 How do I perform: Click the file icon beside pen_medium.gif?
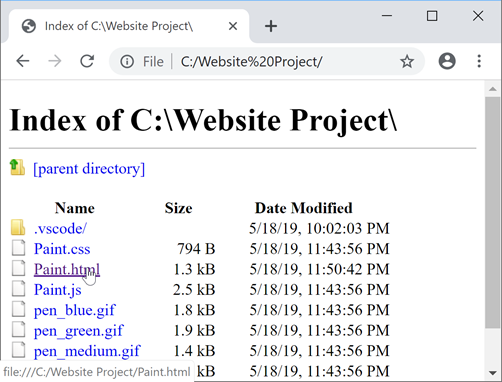19,350
